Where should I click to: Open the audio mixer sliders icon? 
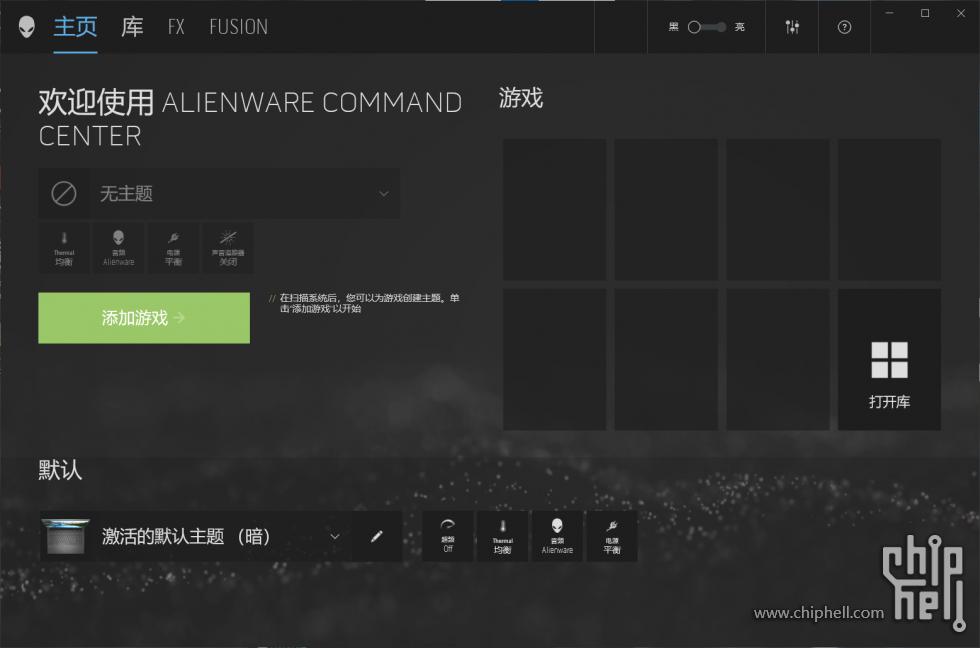point(792,27)
